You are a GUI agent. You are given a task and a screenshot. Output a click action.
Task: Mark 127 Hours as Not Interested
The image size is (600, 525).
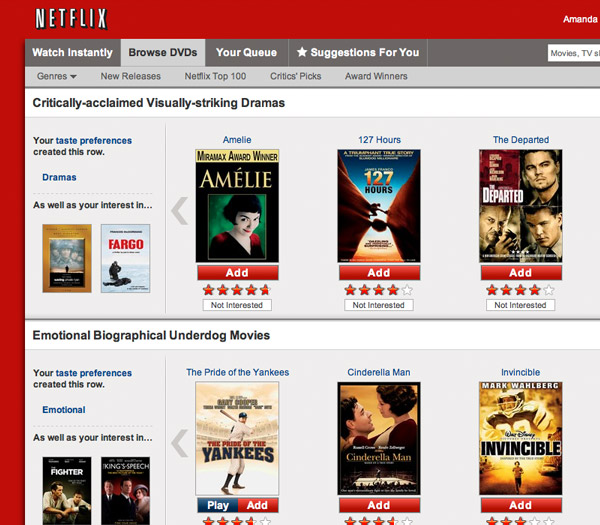(x=379, y=305)
